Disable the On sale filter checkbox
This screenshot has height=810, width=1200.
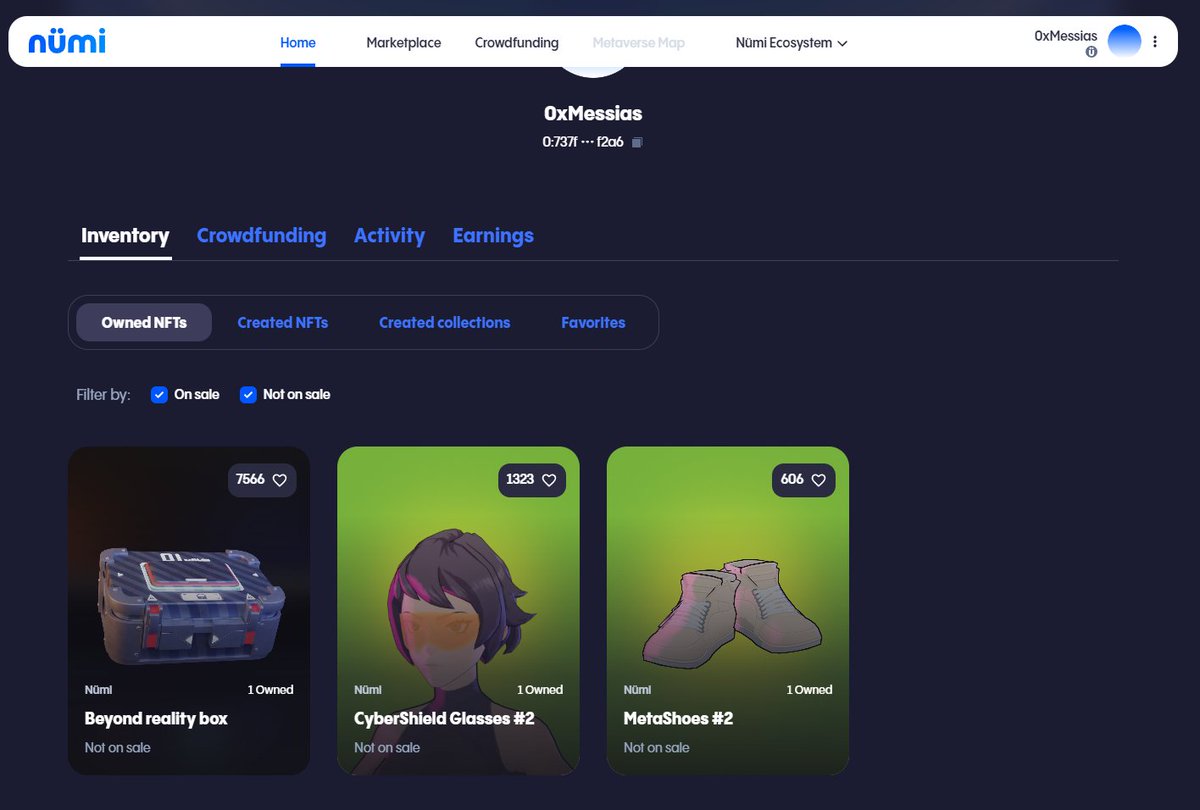click(159, 394)
